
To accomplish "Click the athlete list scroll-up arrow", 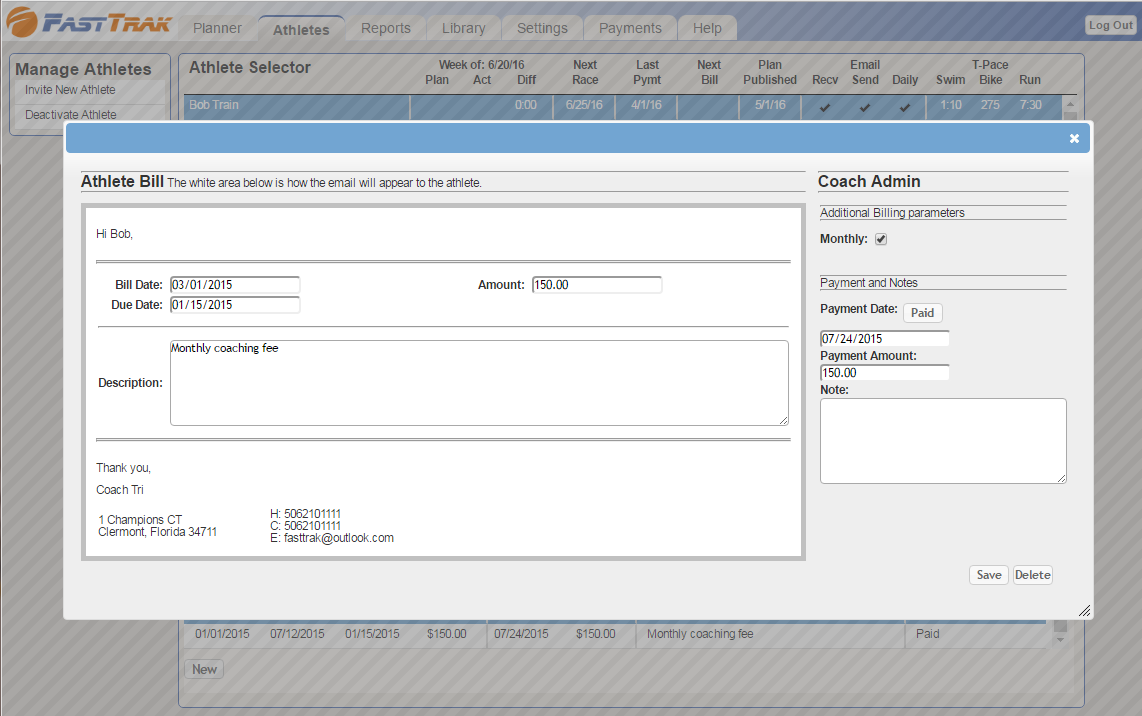I will pyautogui.click(x=1070, y=105).
